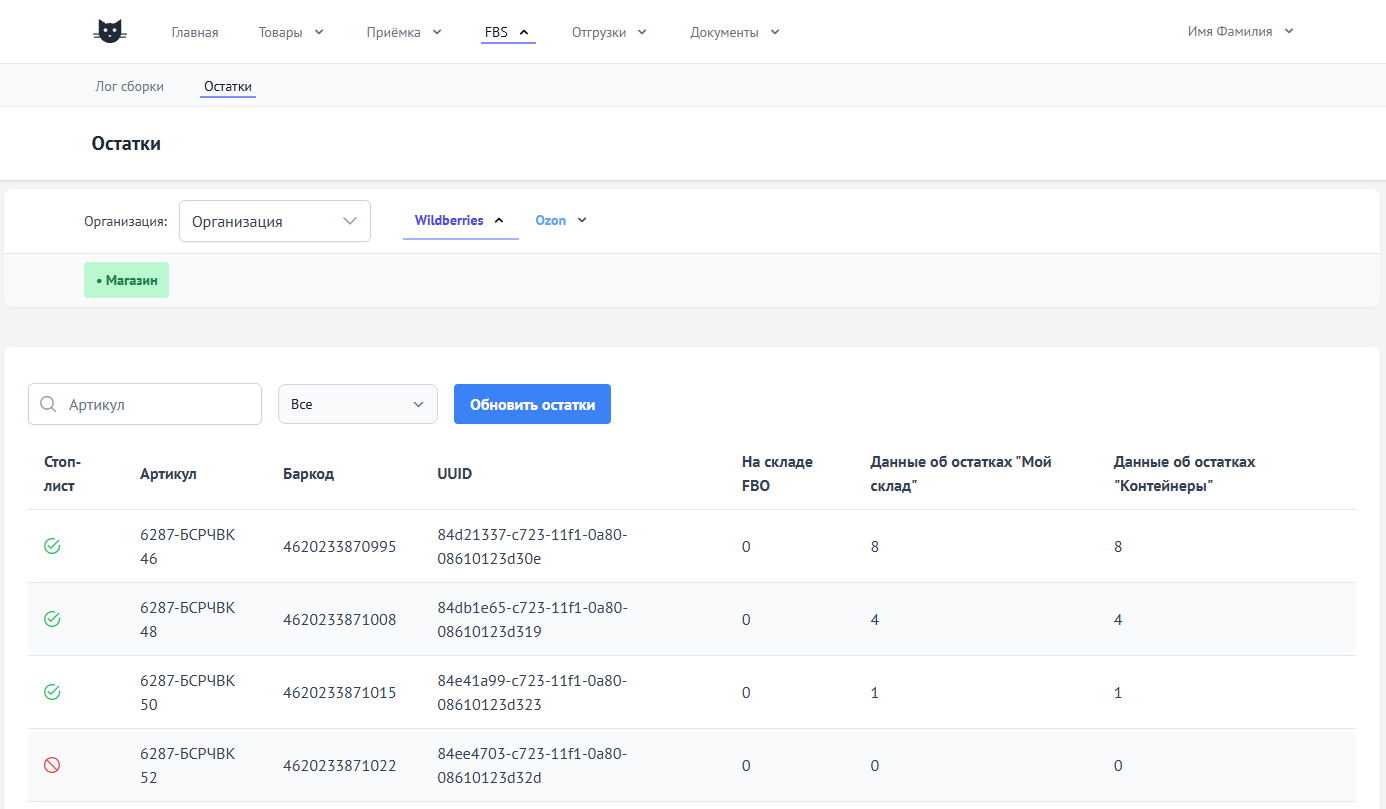Click barcode 4620233871008

pyautogui.click(x=340, y=620)
